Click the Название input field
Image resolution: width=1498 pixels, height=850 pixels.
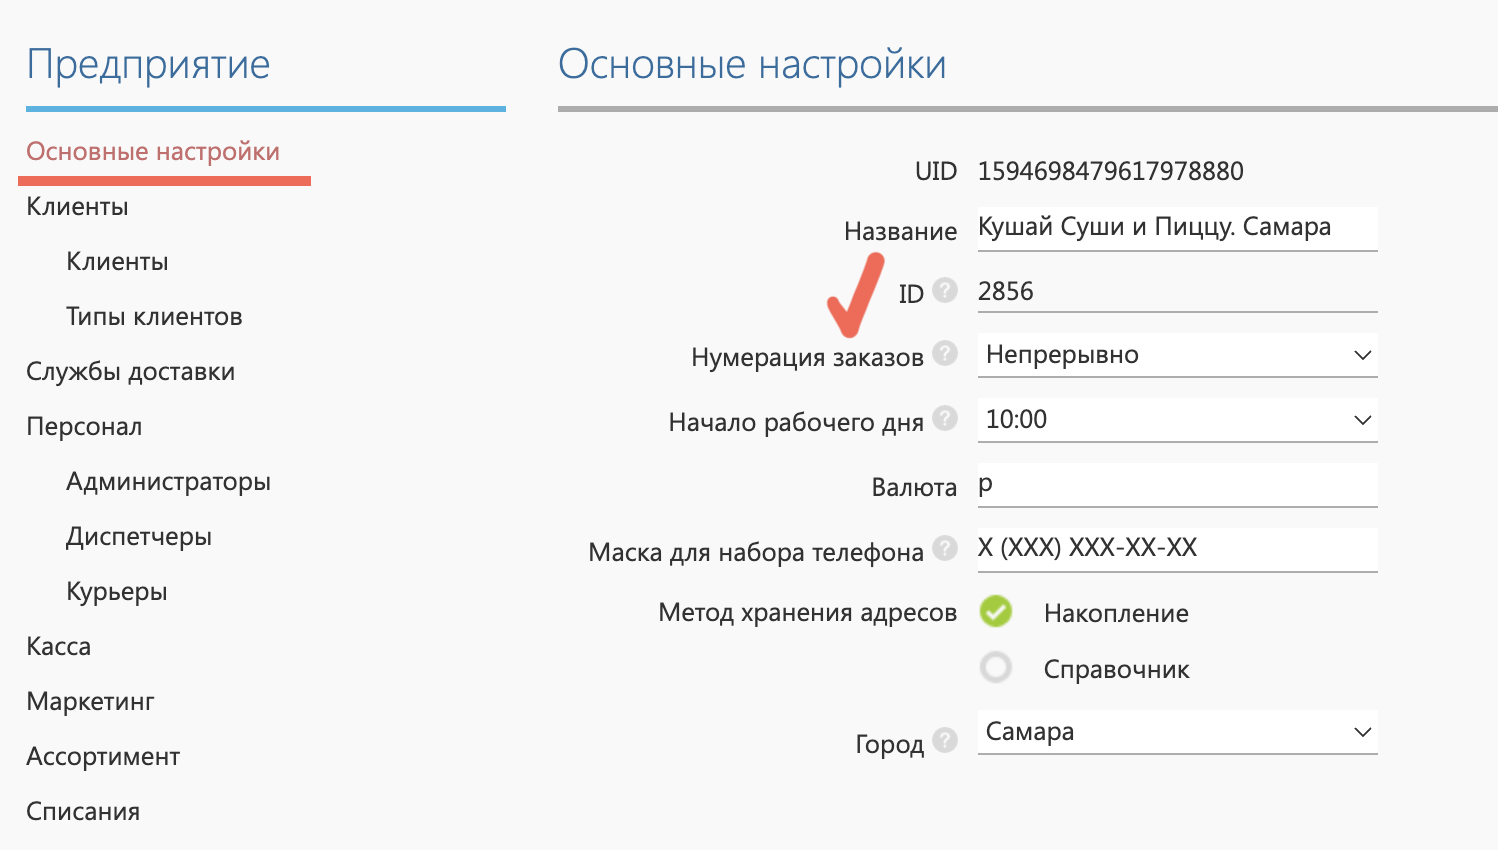[x=1177, y=228]
